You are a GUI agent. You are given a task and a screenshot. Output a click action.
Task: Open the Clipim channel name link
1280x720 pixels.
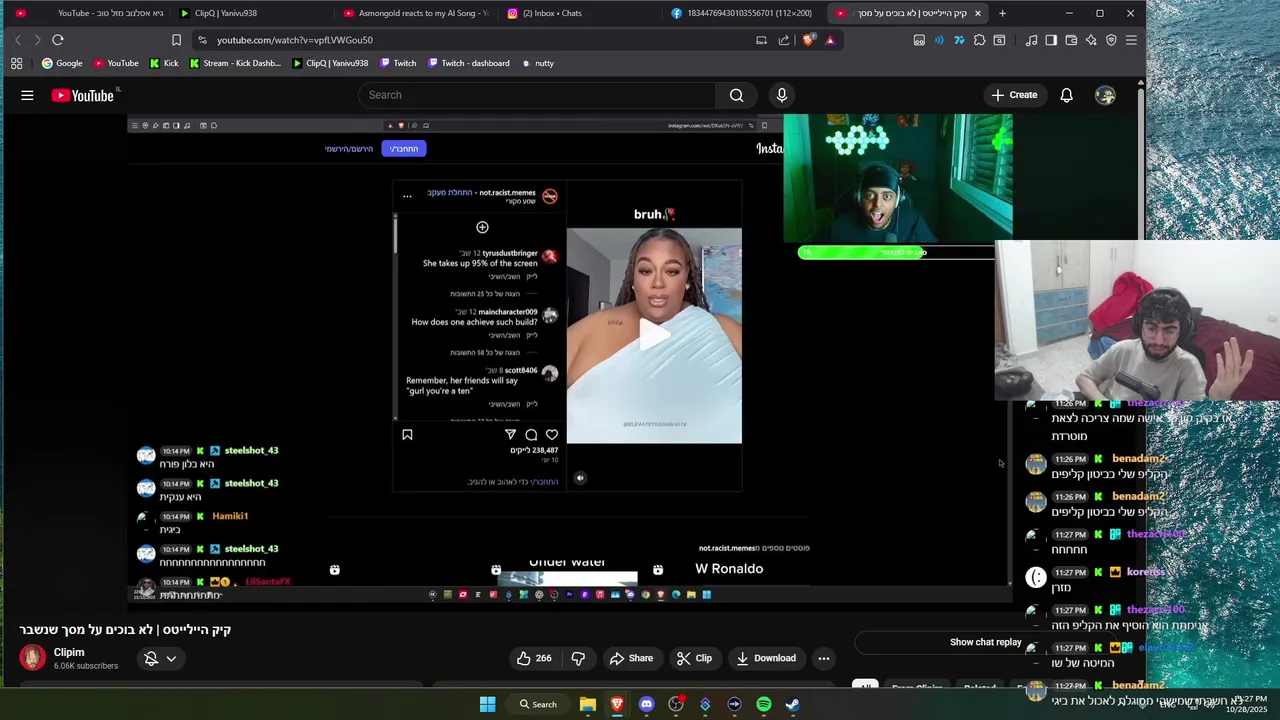[x=69, y=652]
